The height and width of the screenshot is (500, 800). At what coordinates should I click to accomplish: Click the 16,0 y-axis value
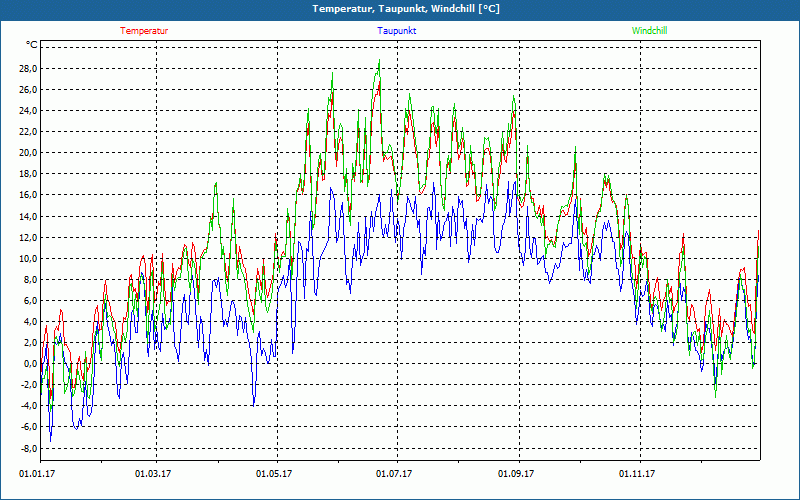click(x=28, y=195)
